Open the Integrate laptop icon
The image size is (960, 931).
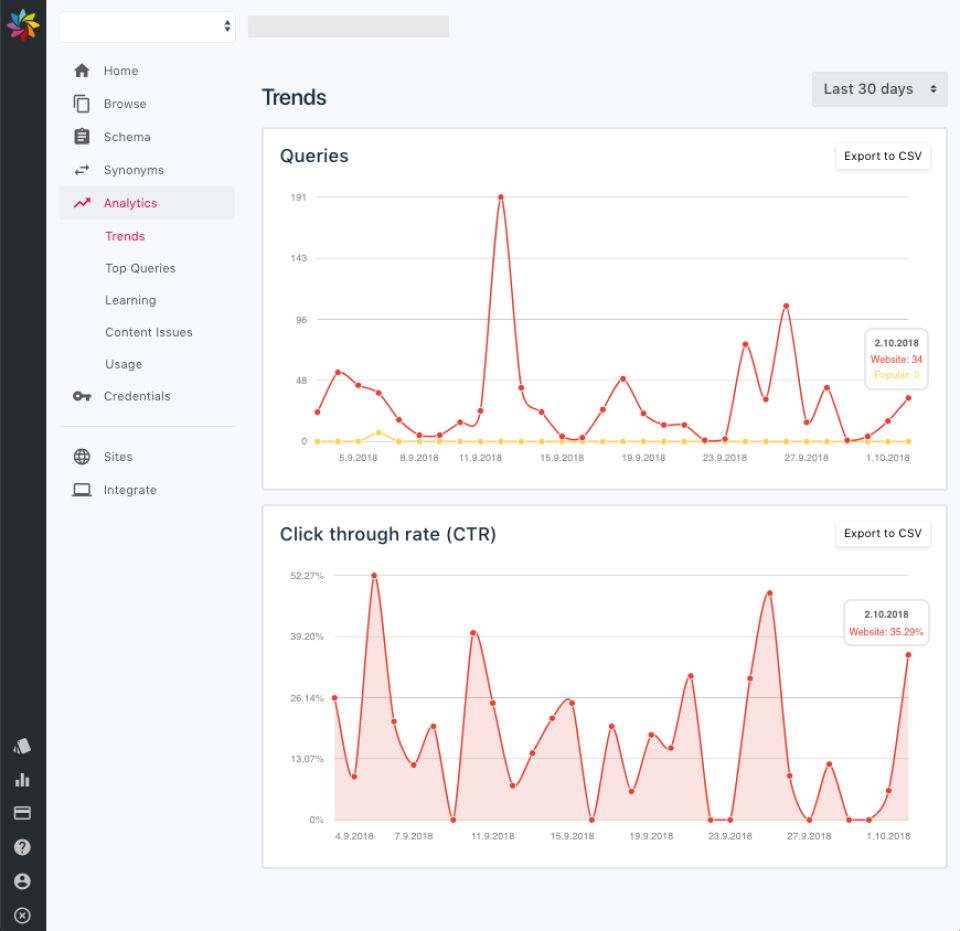tap(81, 490)
